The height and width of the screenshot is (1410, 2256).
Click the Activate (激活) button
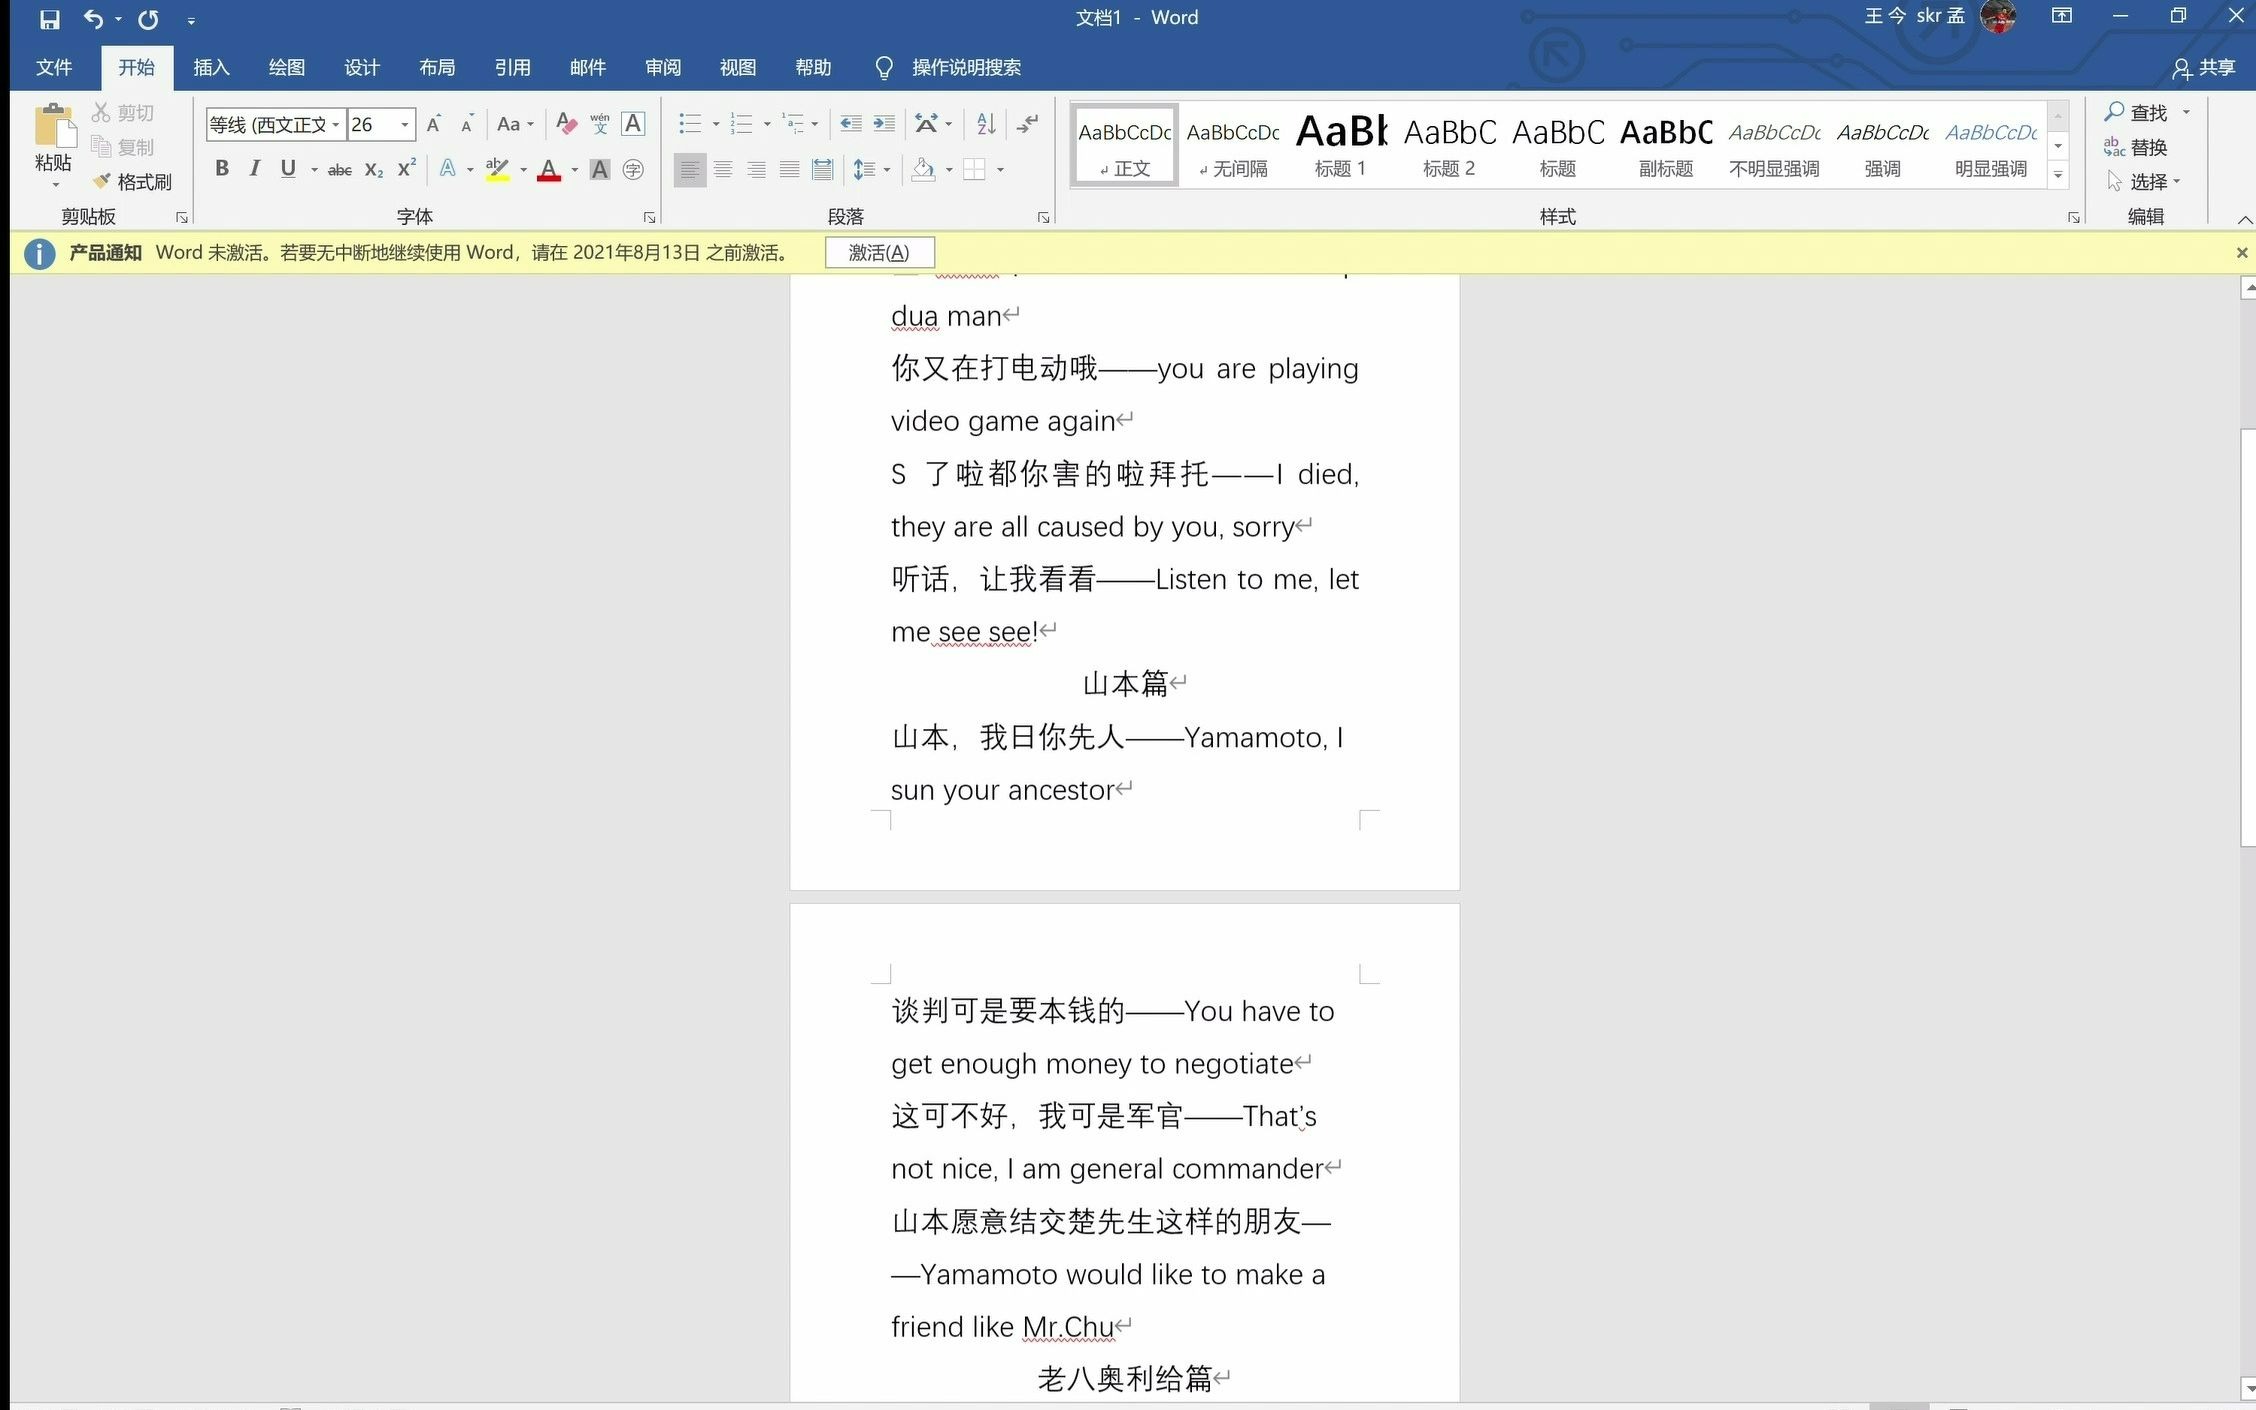pos(879,253)
